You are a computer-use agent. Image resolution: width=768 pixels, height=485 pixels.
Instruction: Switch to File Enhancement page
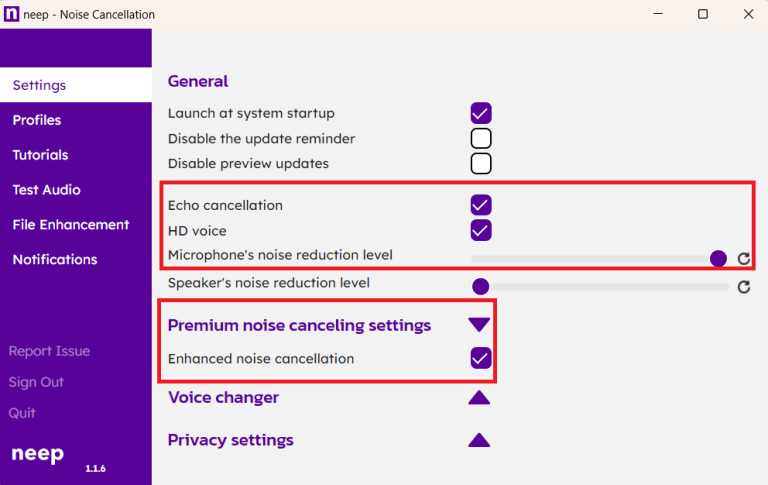71,225
